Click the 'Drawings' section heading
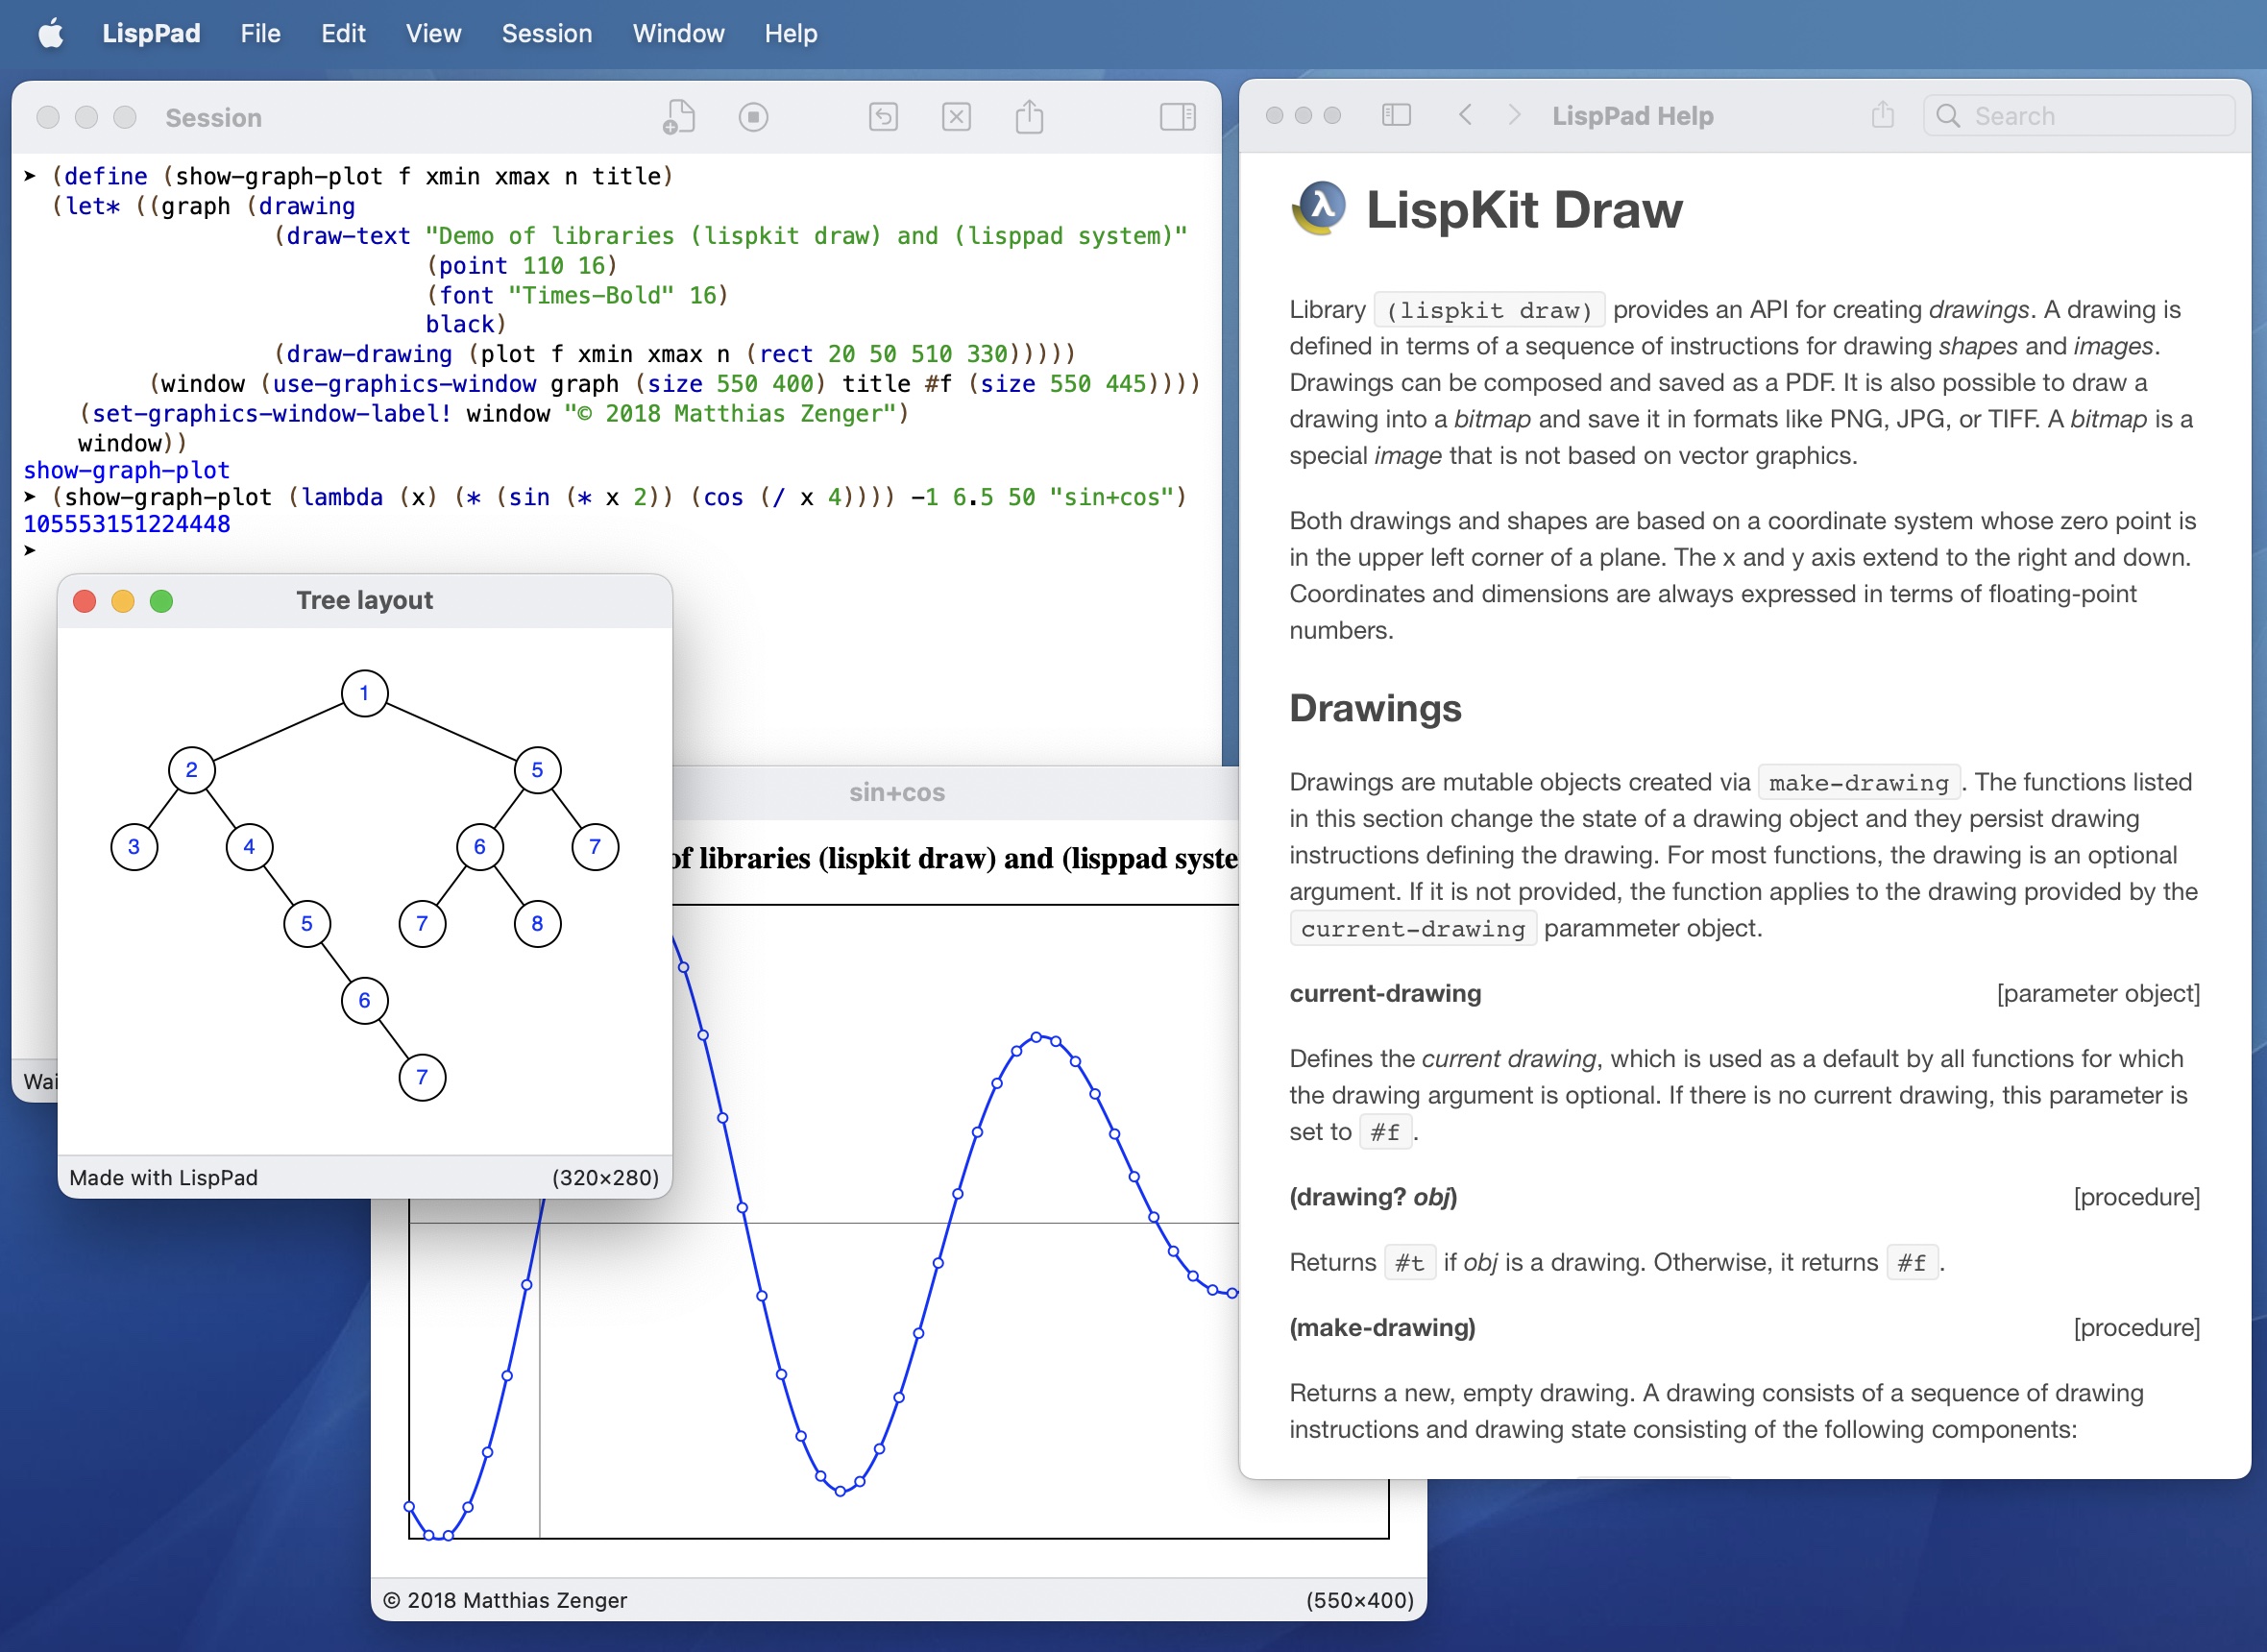 [x=1375, y=708]
